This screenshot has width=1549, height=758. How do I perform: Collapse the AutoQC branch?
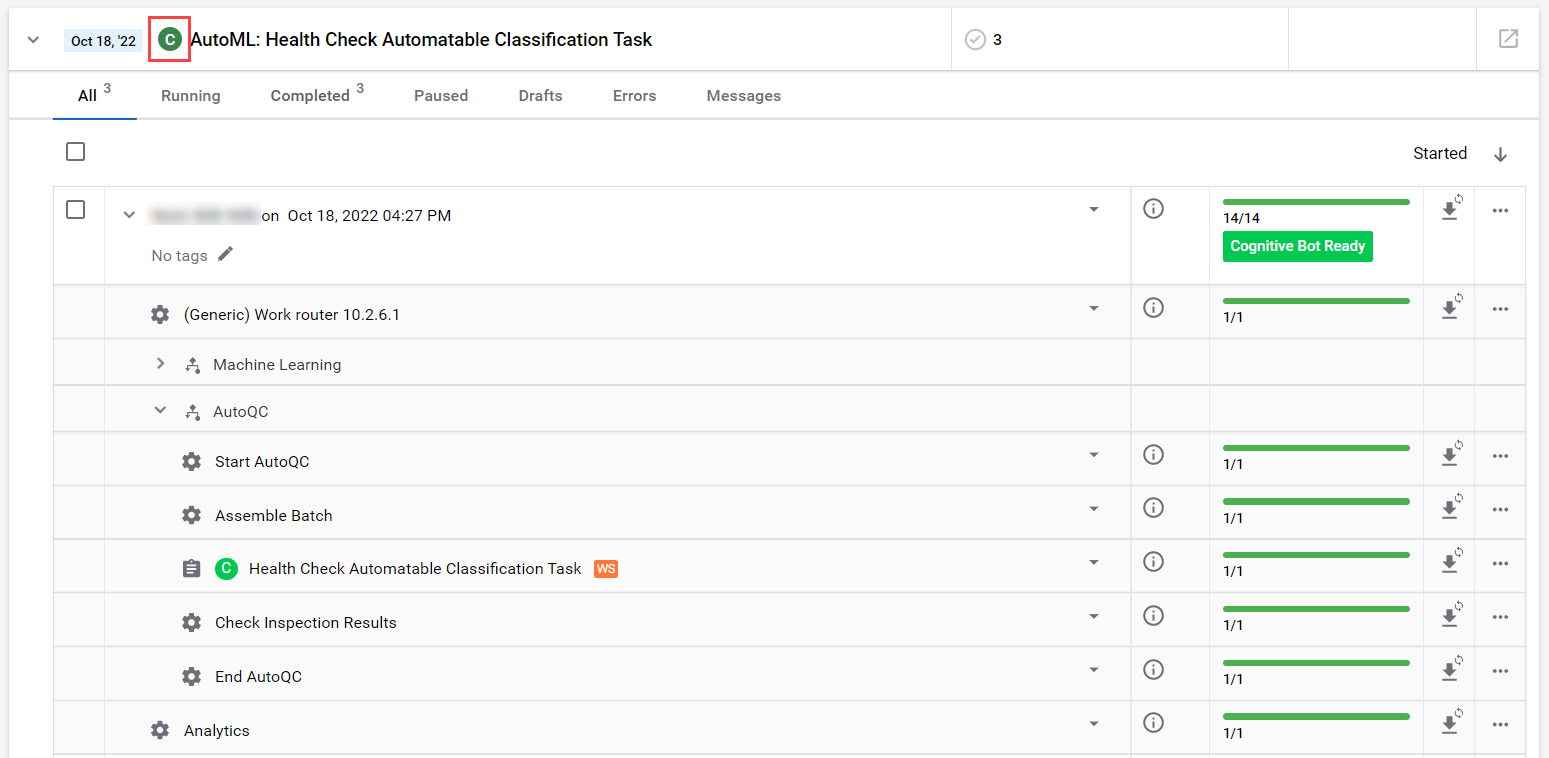[160, 410]
